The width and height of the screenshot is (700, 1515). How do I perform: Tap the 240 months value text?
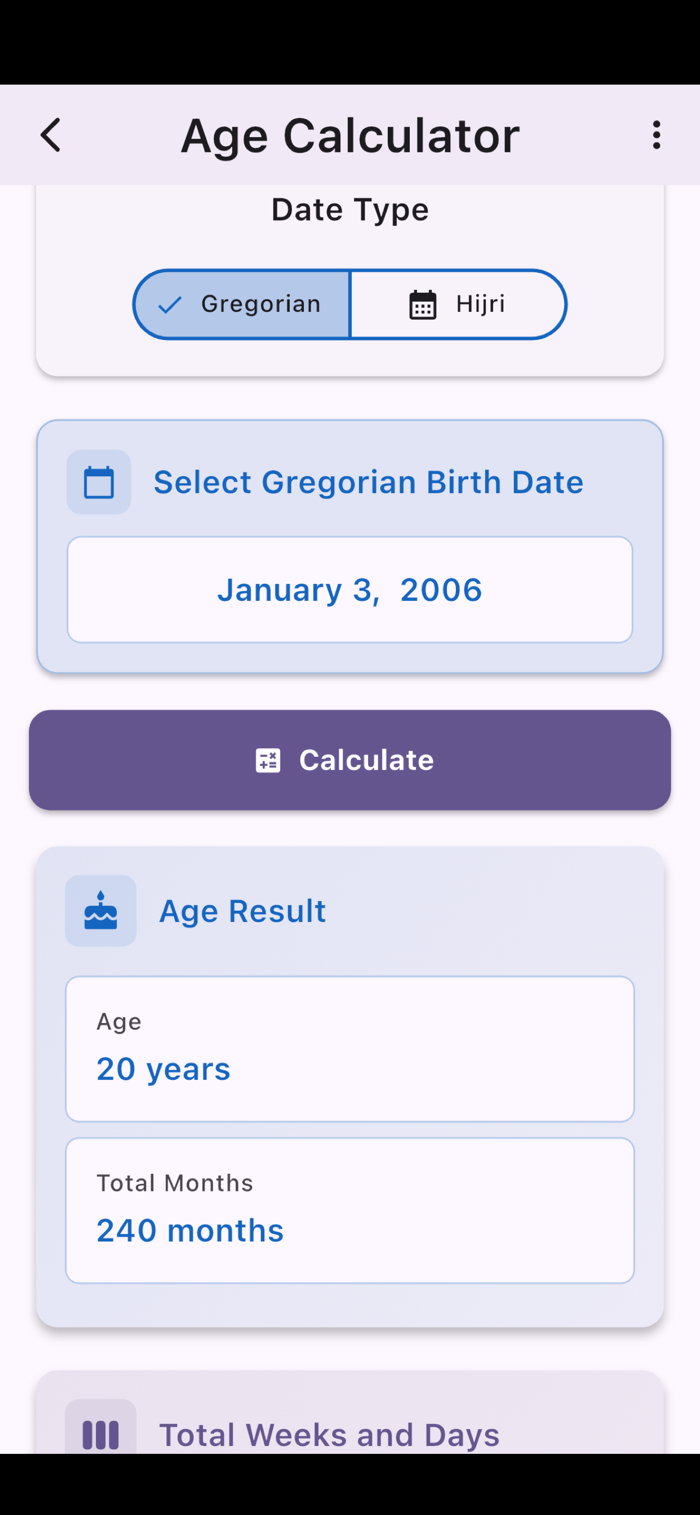[x=190, y=1230]
